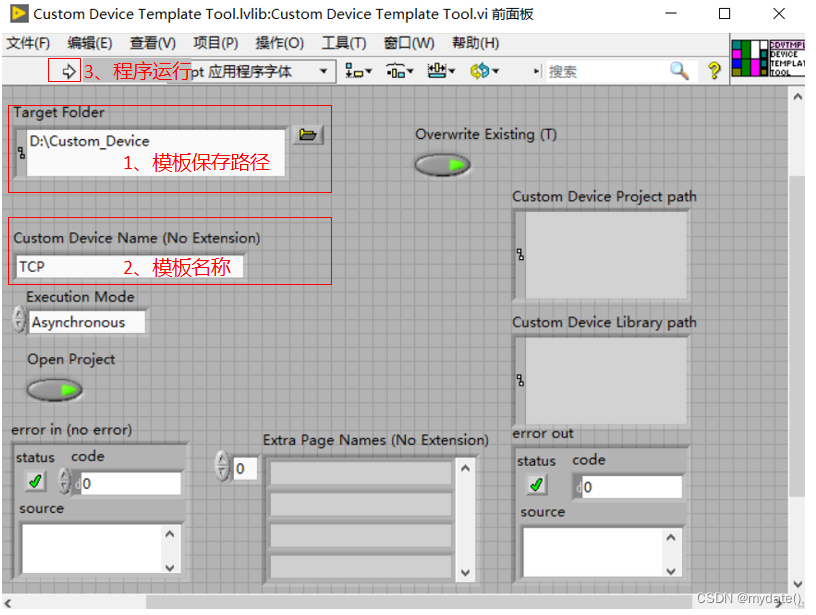
Task: Show context help with question mark icon
Action: (x=715, y=71)
